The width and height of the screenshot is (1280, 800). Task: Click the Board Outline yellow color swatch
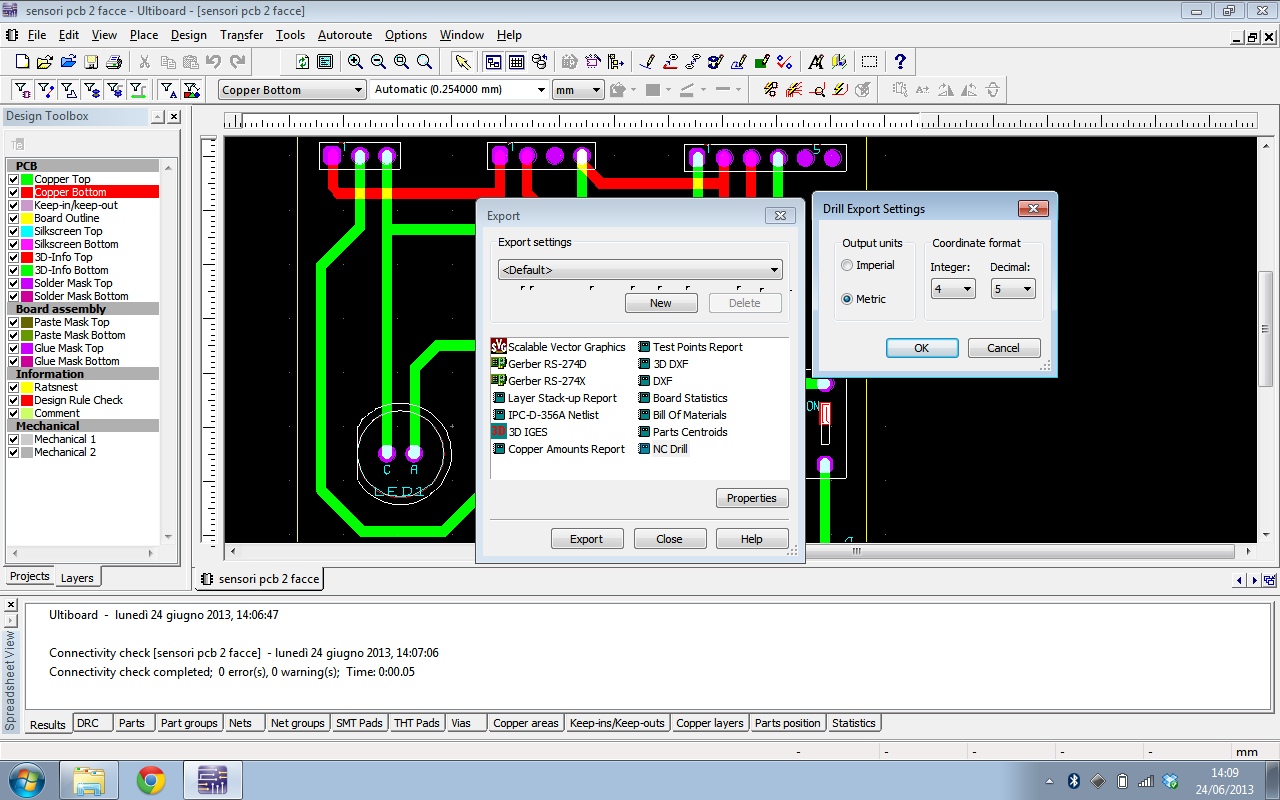(x=27, y=218)
